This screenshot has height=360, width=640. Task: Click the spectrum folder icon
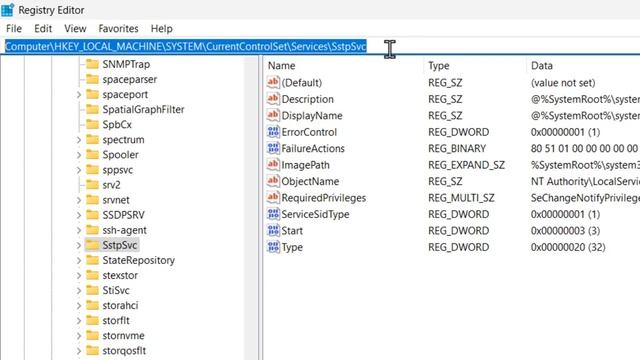(x=92, y=140)
